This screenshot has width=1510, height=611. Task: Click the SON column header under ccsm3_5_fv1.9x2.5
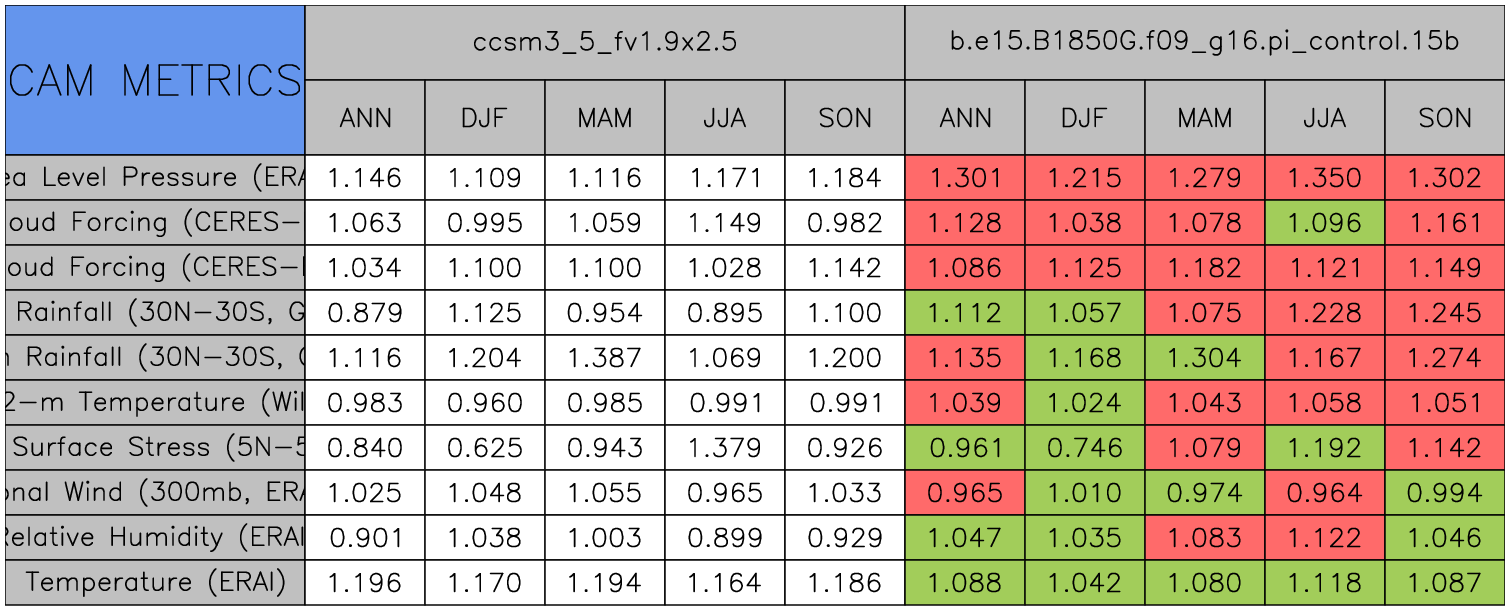845,118
